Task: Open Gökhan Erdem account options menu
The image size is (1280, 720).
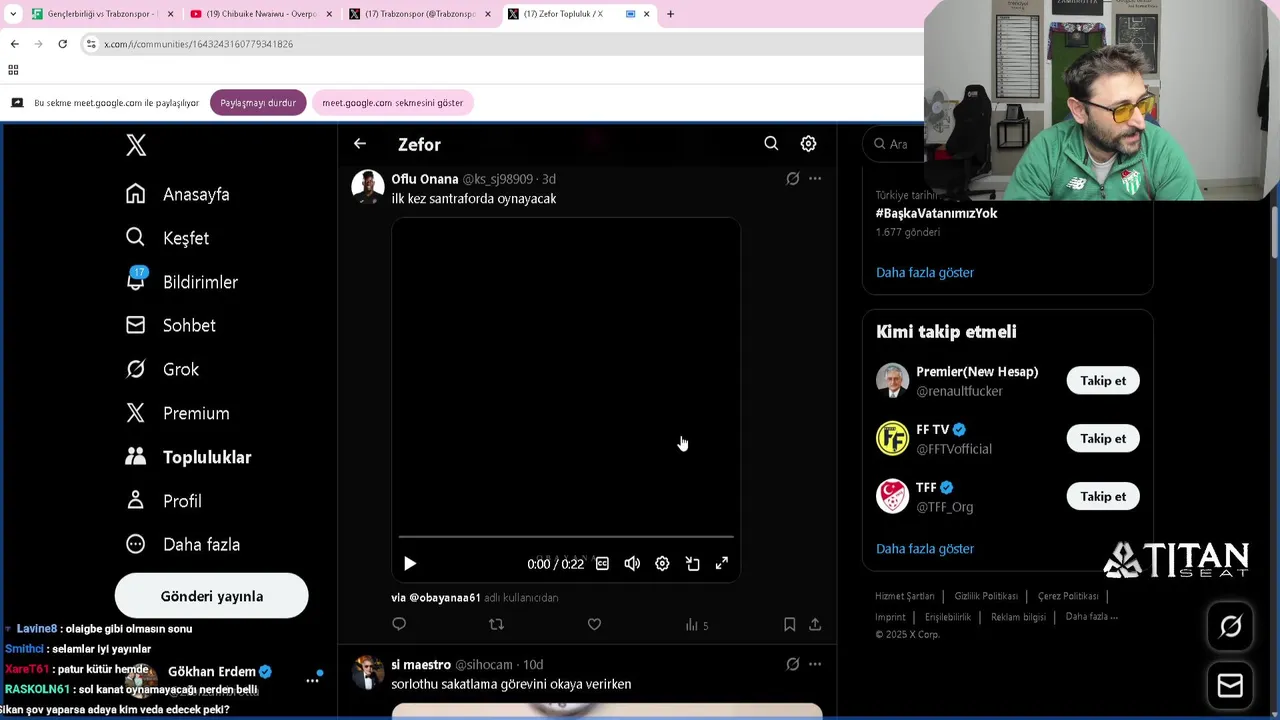Action: [312, 680]
